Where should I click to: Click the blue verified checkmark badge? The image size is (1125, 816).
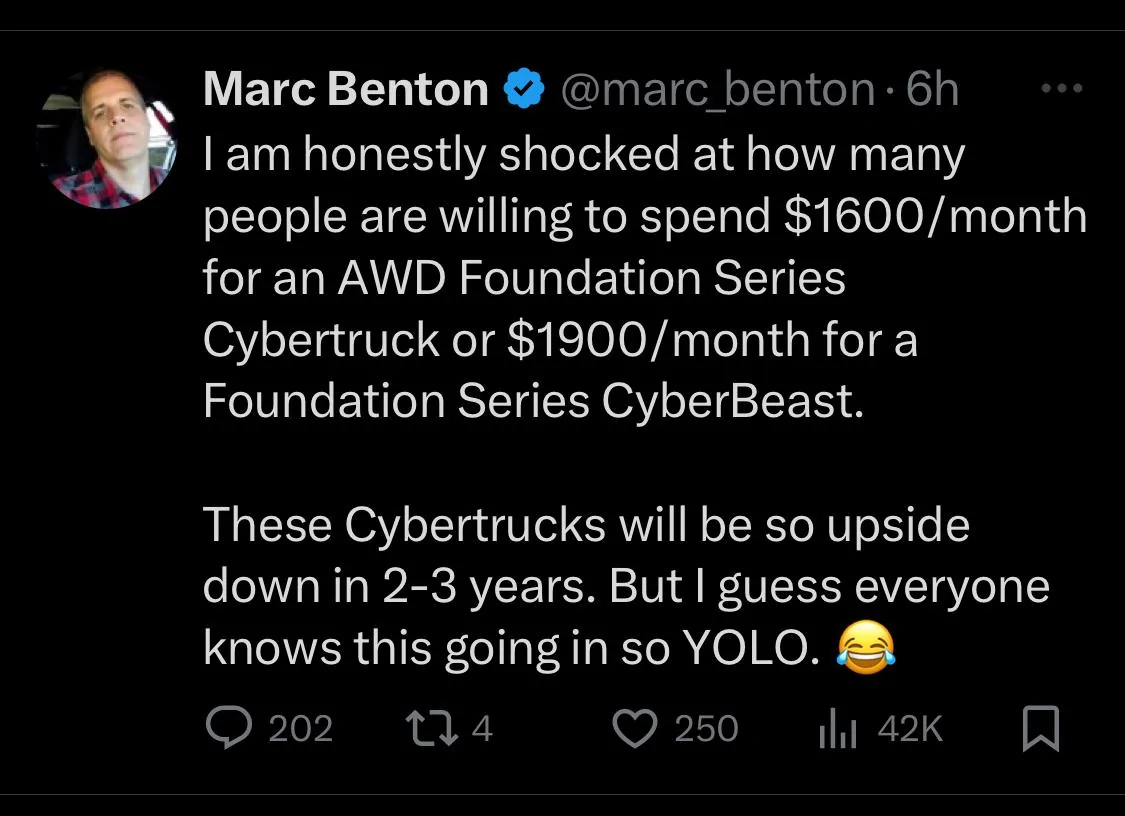tap(522, 90)
